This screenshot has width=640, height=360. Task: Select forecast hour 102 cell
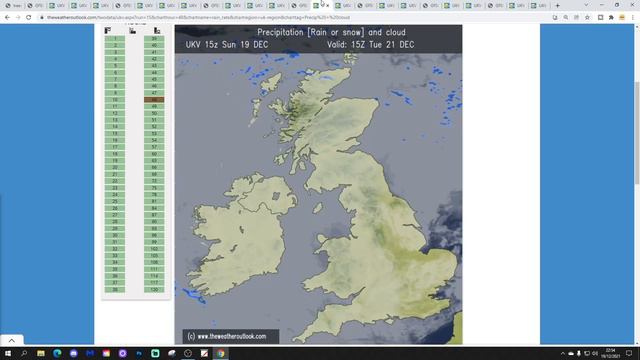pos(154,249)
